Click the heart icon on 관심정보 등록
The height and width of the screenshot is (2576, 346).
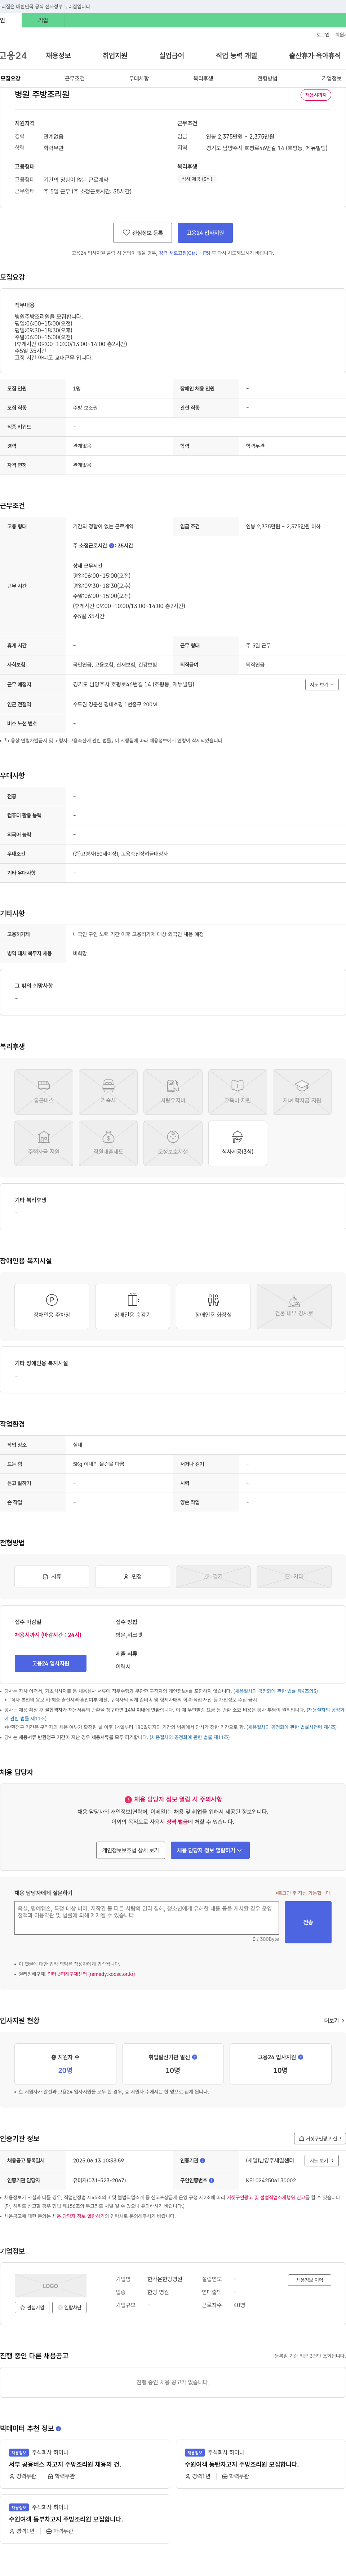click(126, 233)
